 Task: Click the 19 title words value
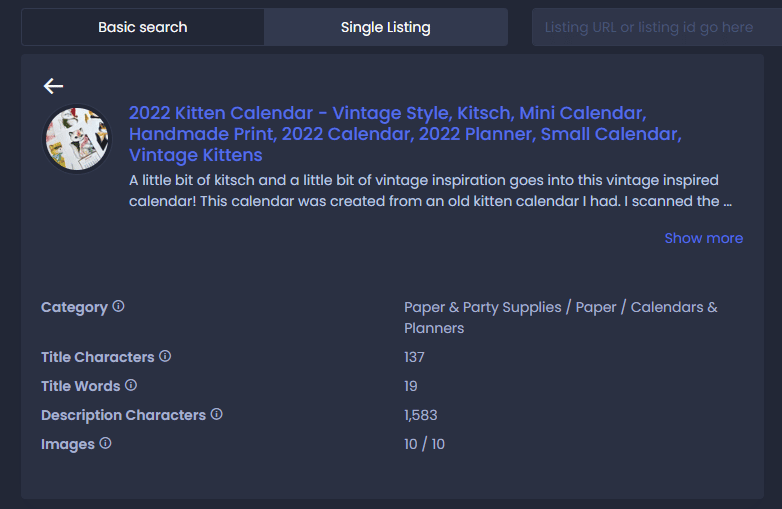[x=410, y=386]
